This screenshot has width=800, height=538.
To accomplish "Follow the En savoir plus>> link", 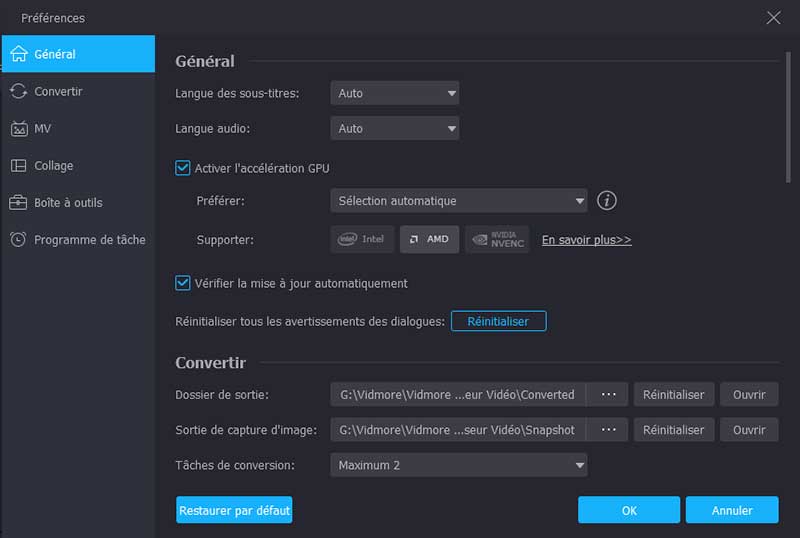I will coord(586,239).
